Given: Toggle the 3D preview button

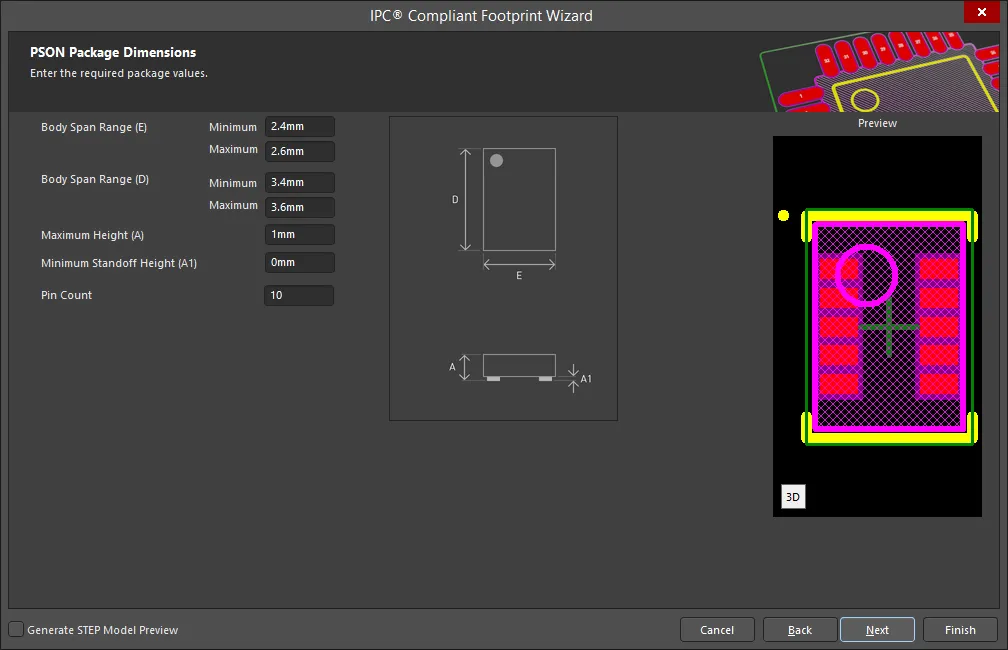Looking at the screenshot, I should (793, 496).
